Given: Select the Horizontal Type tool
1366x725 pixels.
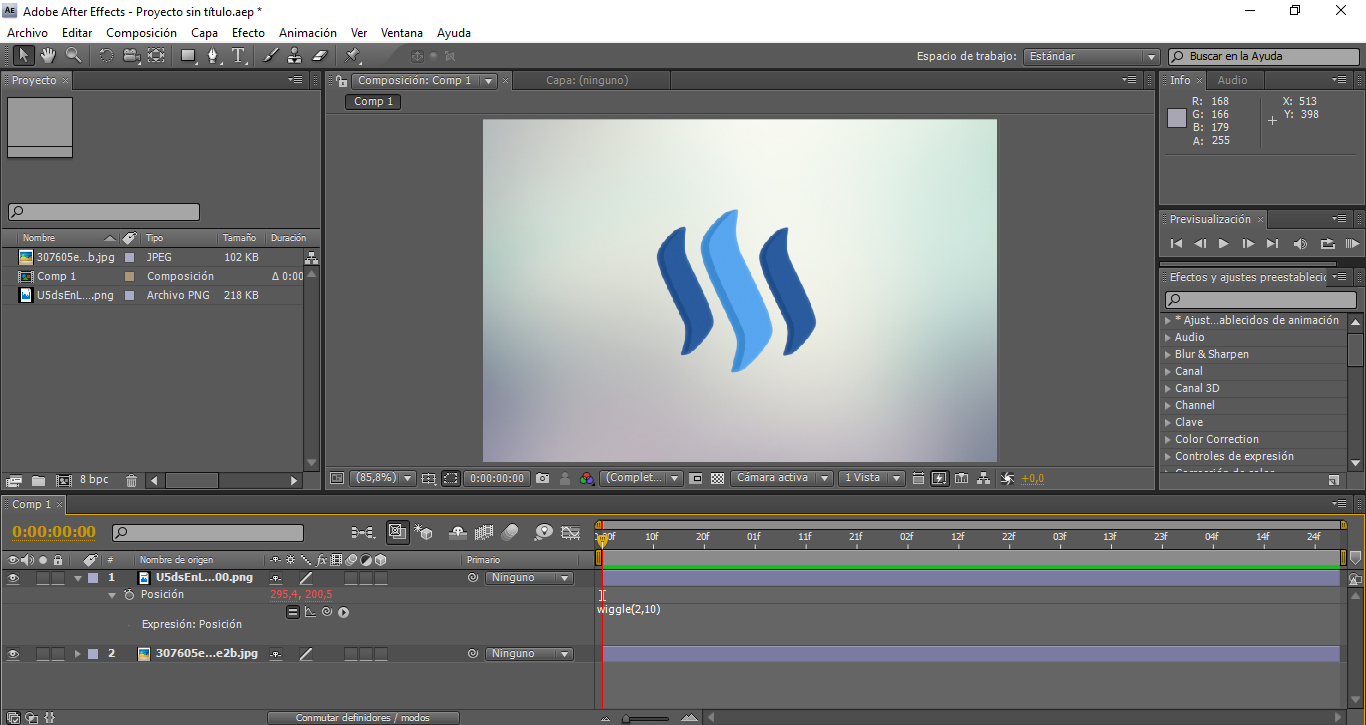Looking at the screenshot, I should point(239,56).
